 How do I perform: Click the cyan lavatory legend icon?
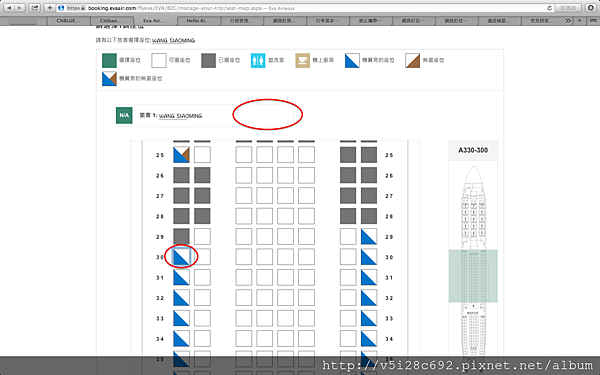click(258, 60)
